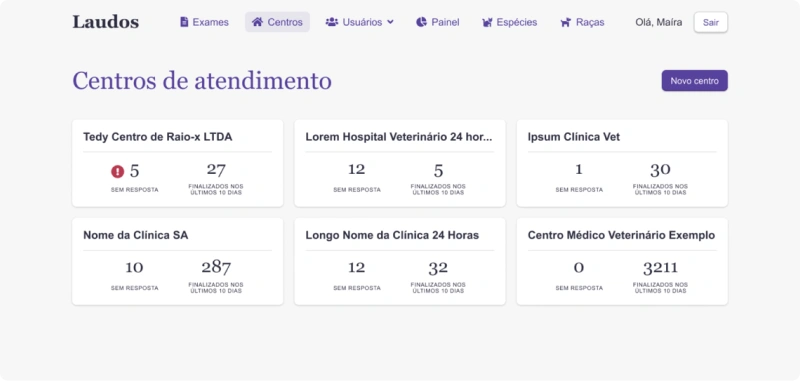
Task: Click the greeting text Olá, Maíra
Action: [x=659, y=22]
